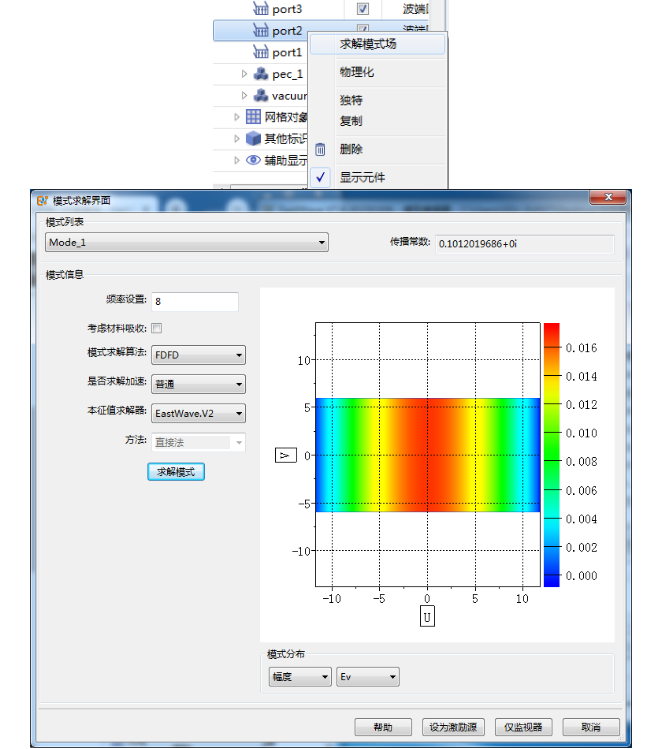Image resolution: width=653 pixels, height=749 pixels.
Task: Click the mode solver window title icon
Action: (x=42, y=200)
